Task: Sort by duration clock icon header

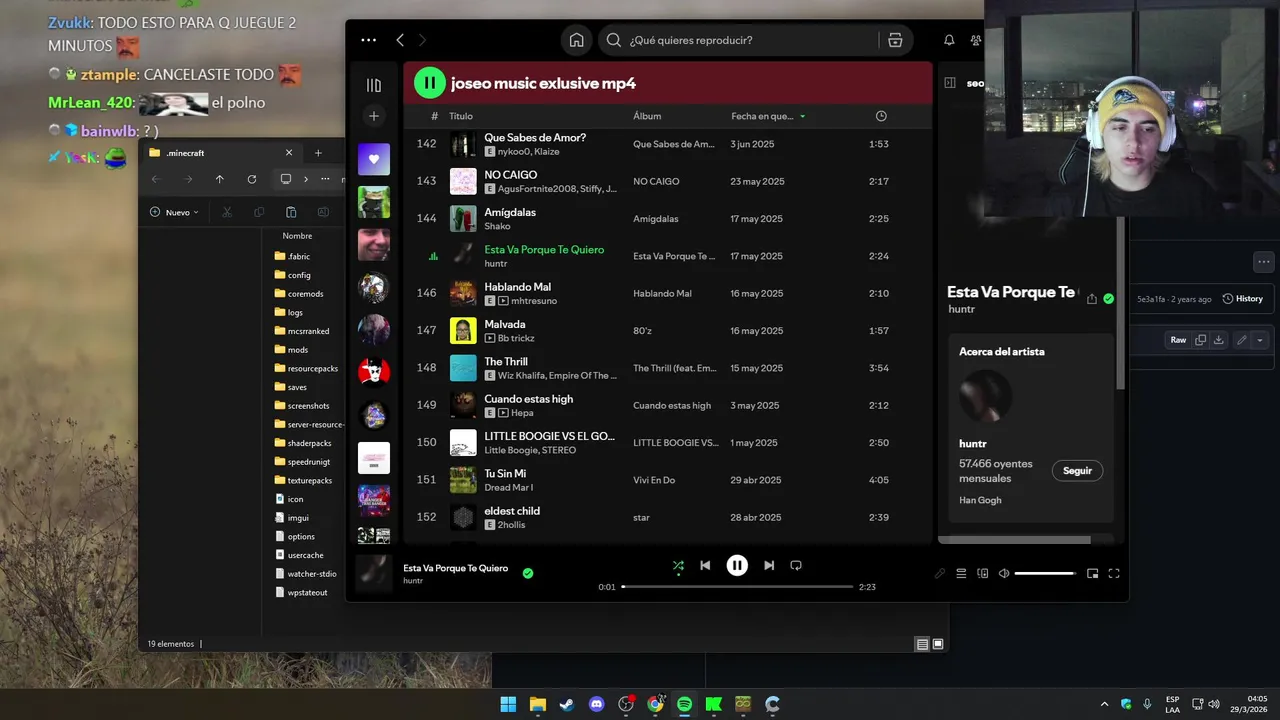Action: coord(881,116)
